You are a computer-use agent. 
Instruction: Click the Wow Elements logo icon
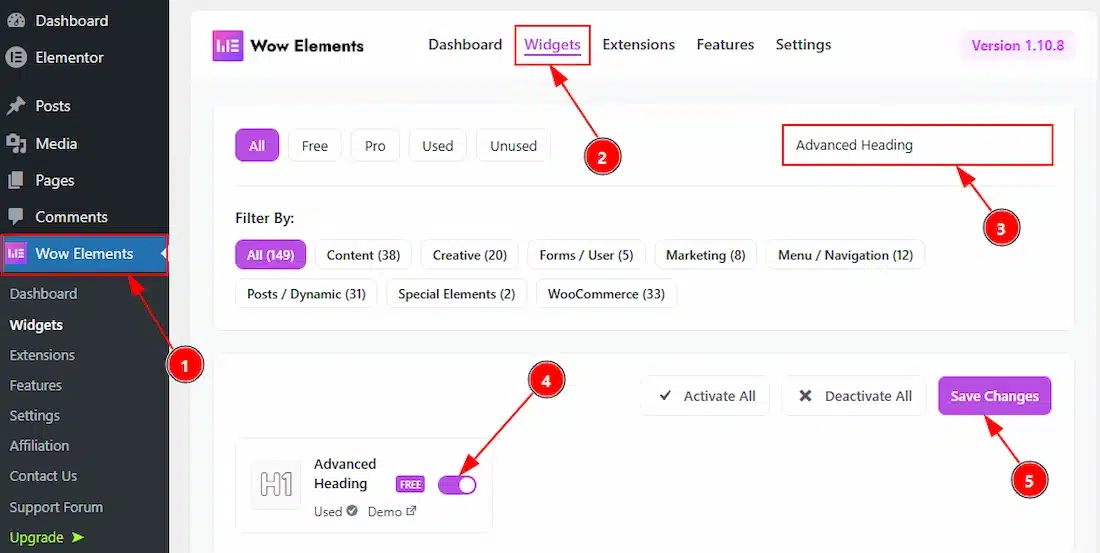click(228, 46)
